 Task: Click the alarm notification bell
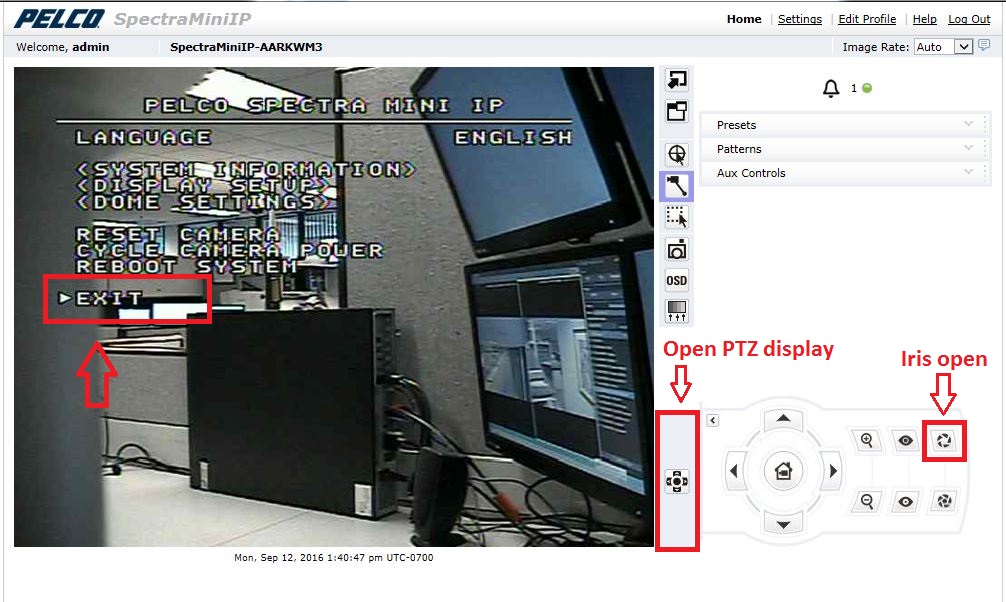coord(830,88)
